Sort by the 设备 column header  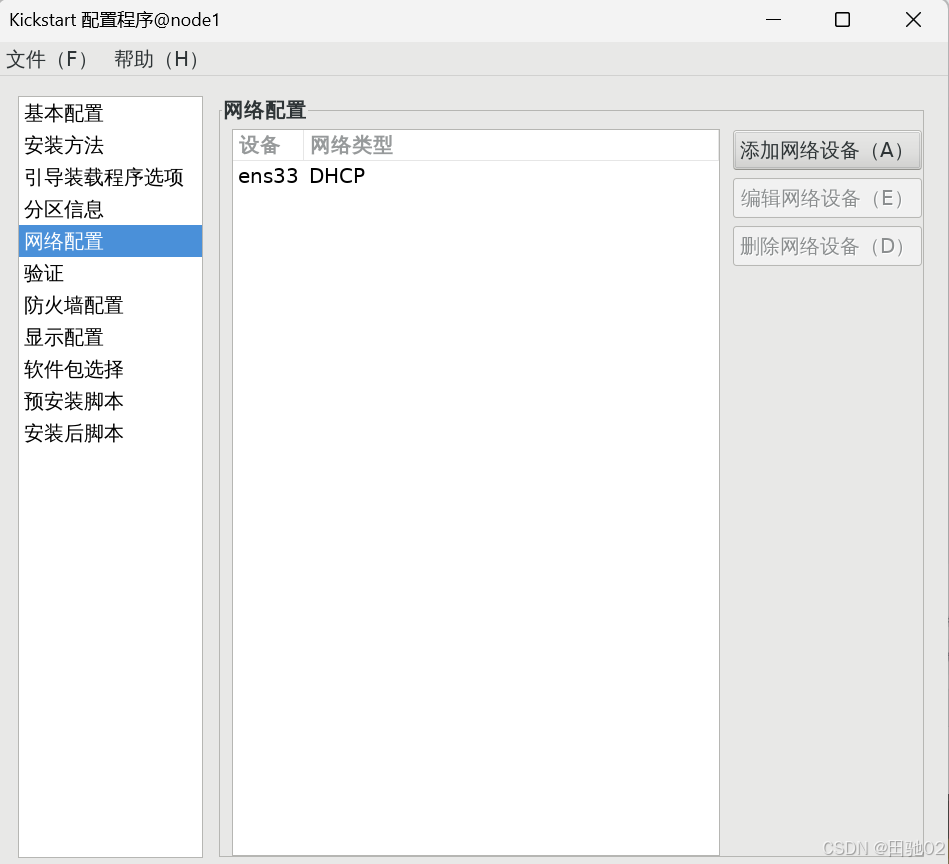coord(268,145)
